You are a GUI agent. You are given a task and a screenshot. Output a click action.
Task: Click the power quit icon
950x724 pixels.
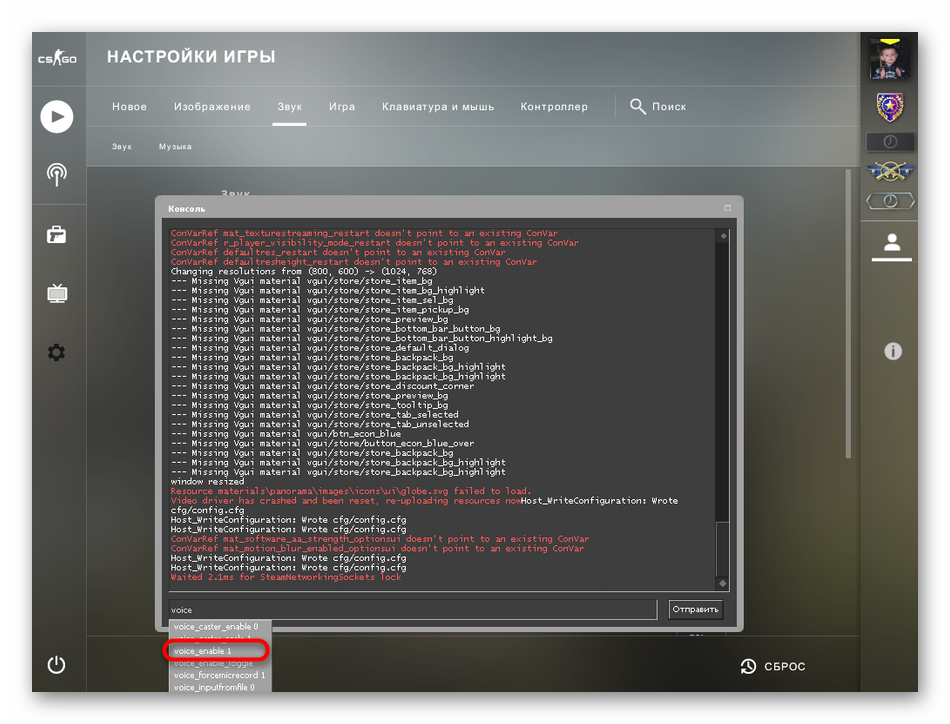[x=57, y=665]
